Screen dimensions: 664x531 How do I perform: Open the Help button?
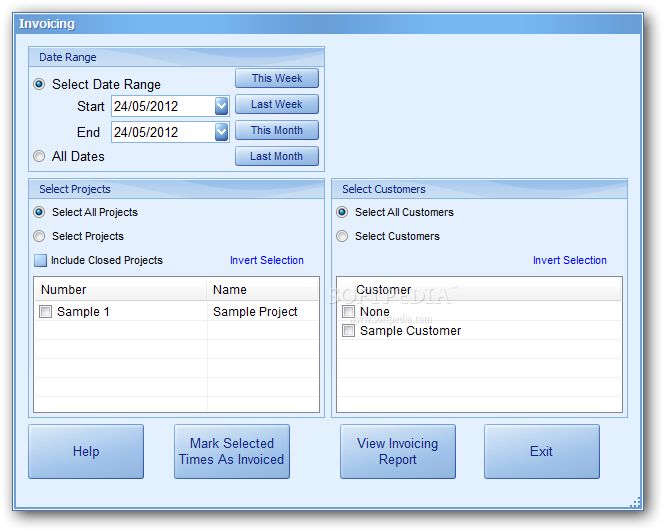click(86, 451)
